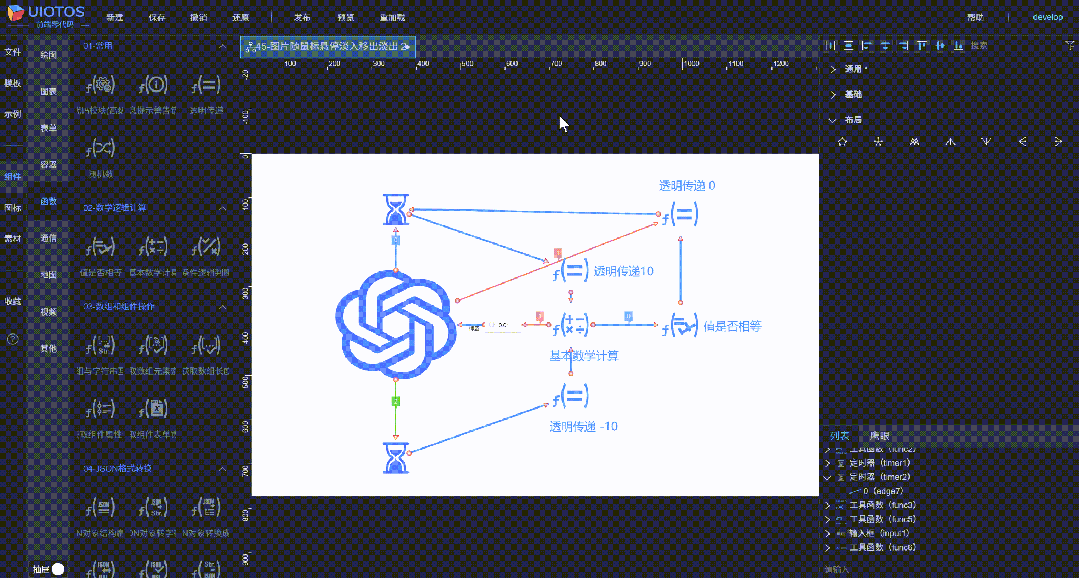Expand the func3 tree node
The image size is (1079, 578).
828,506
